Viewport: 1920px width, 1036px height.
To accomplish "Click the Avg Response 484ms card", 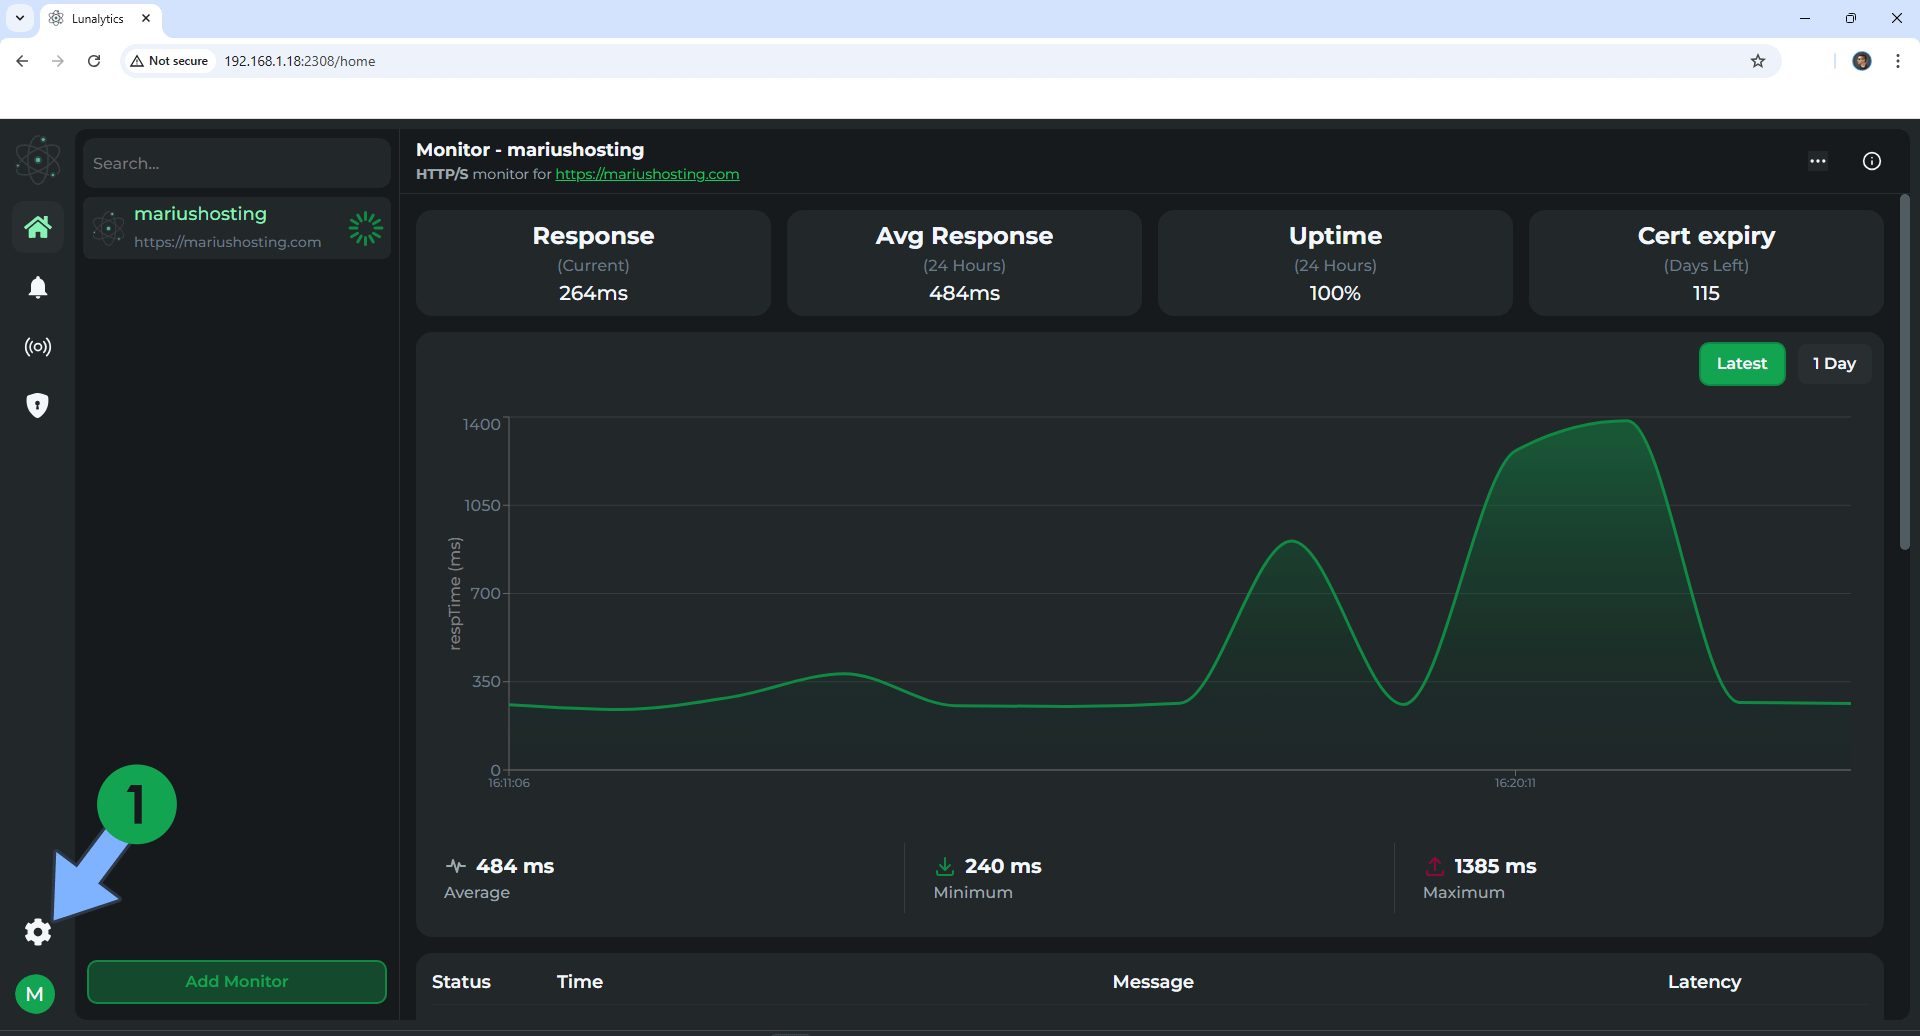I will (x=964, y=263).
